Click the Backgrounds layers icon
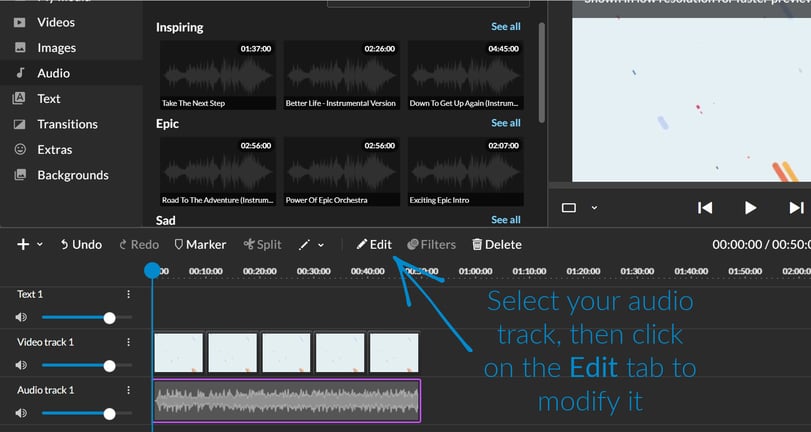This screenshot has width=811, height=432. pyautogui.click(x=20, y=175)
